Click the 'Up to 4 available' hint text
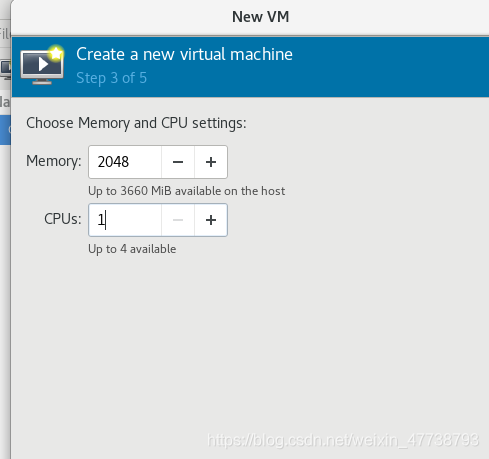The height and width of the screenshot is (459, 489). [x=132, y=249]
